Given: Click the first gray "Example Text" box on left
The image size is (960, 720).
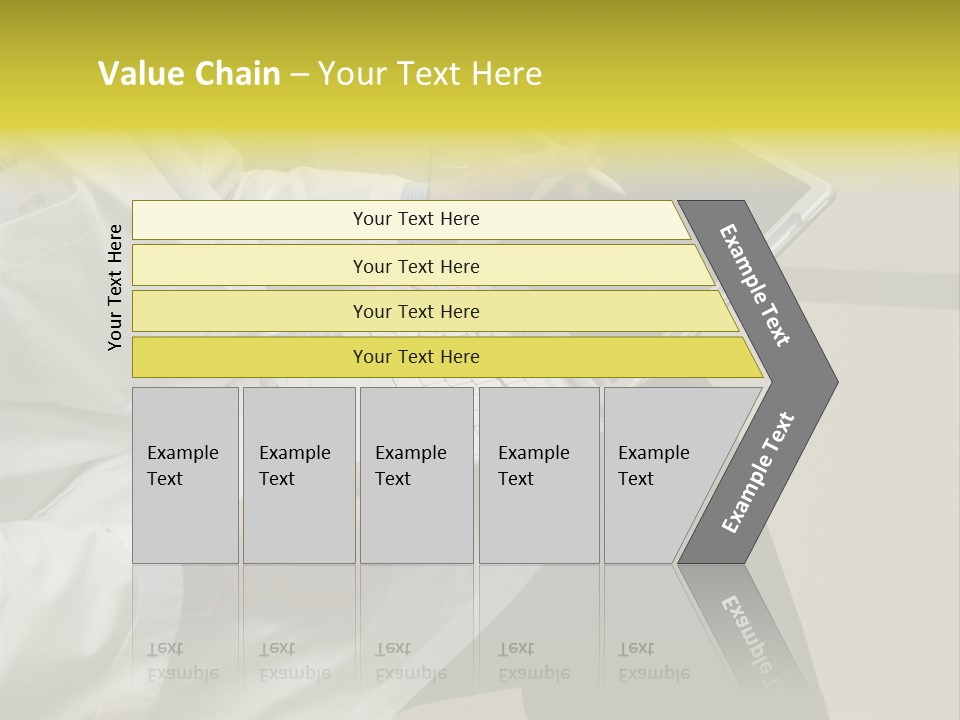Looking at the screenshot, I should pyautogui.click(x=185, y=475).
